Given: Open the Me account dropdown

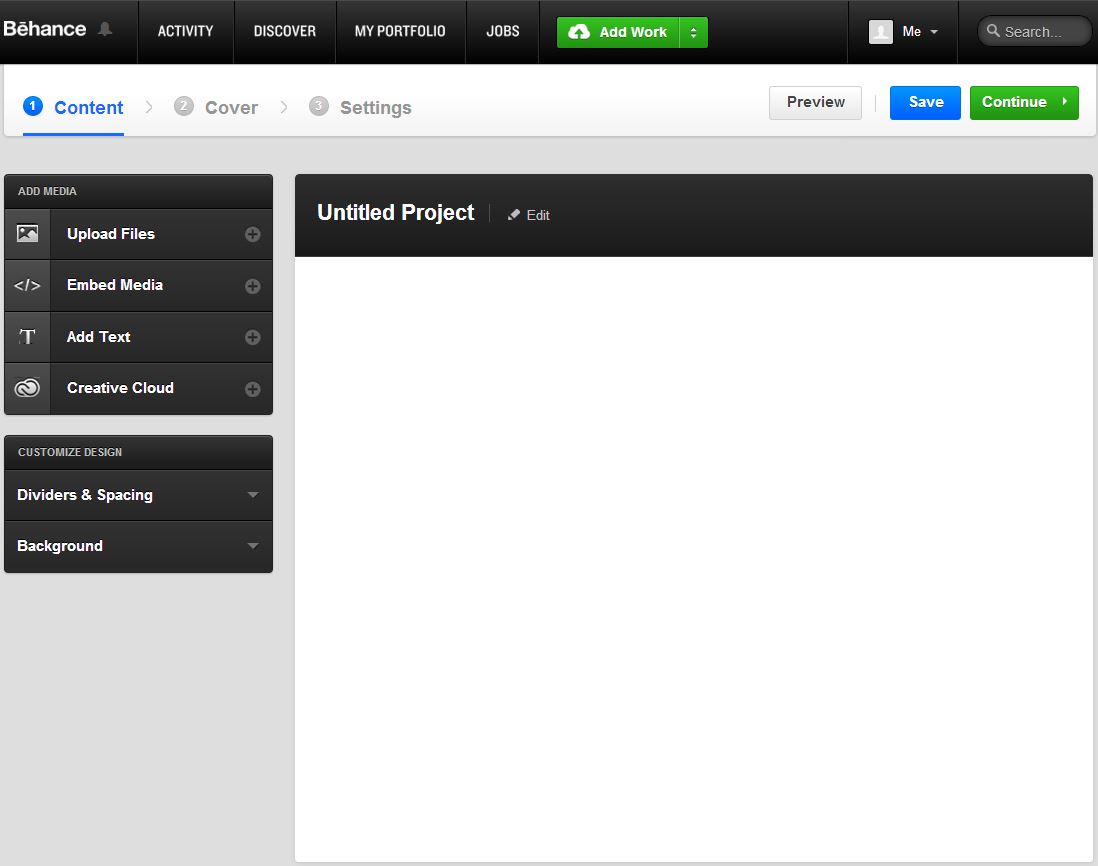Looking at the screenshot, I should coord(904,32).
